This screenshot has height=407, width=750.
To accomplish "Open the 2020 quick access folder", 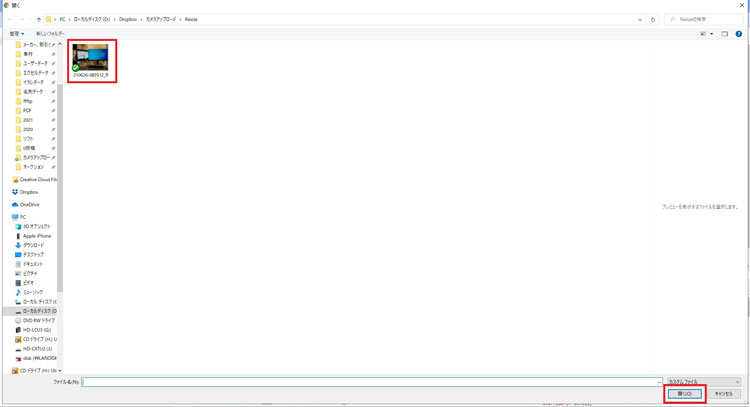I will tap(28, 130).
